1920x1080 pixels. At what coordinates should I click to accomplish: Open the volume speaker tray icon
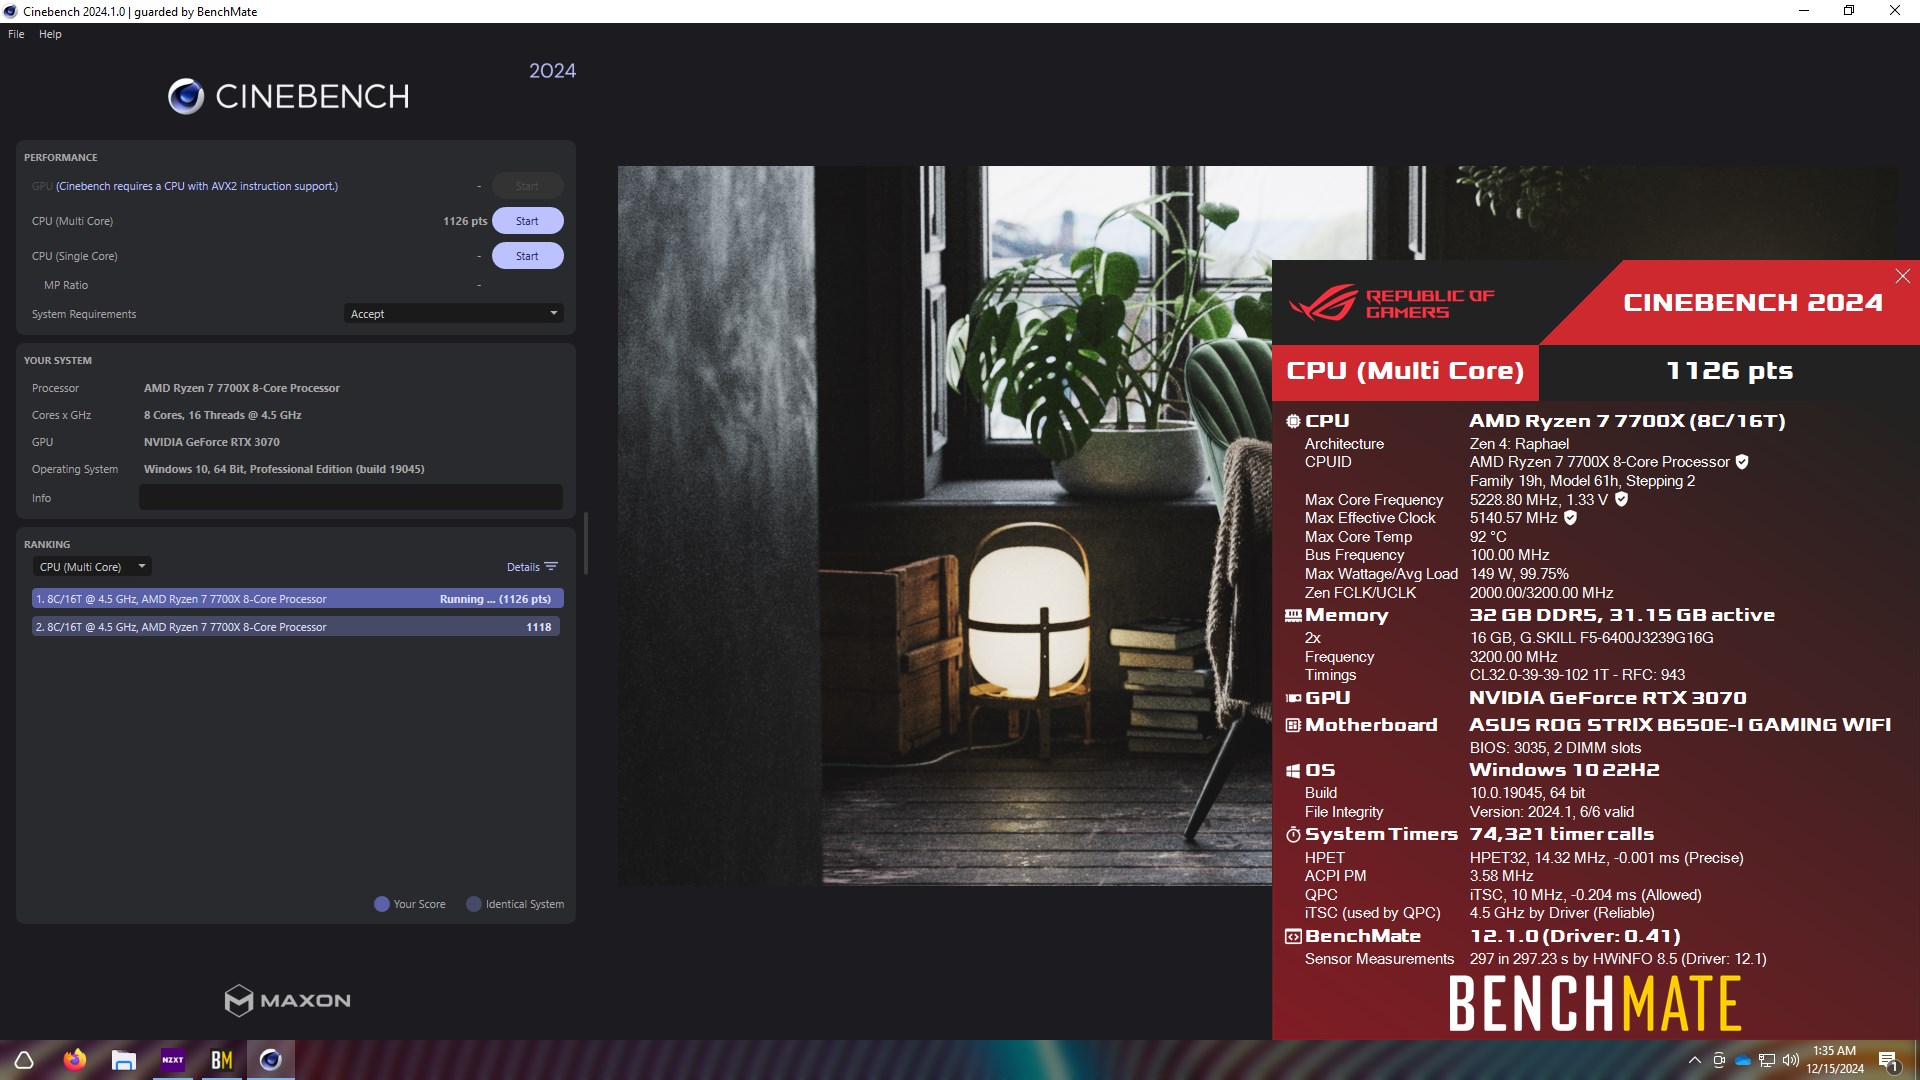click(1790, 1060)
